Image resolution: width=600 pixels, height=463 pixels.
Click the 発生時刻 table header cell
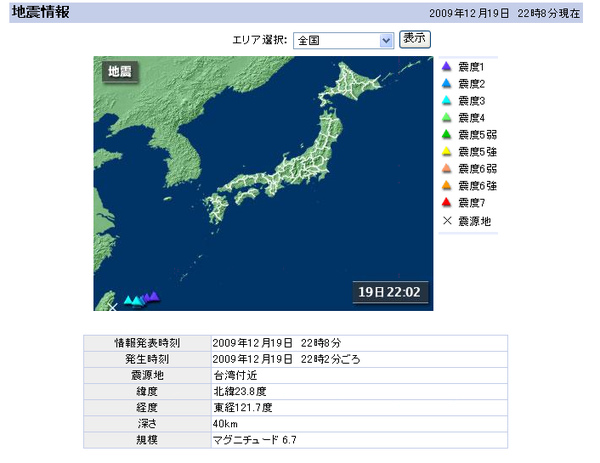click(x=147, y=359)
